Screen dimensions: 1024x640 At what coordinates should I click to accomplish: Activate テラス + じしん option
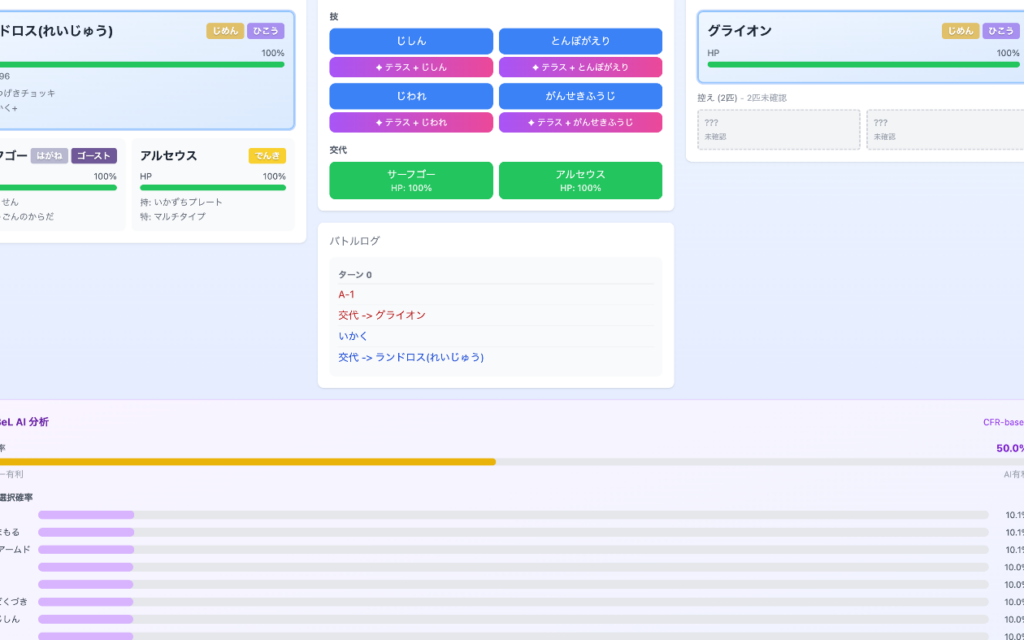point(410,67)
